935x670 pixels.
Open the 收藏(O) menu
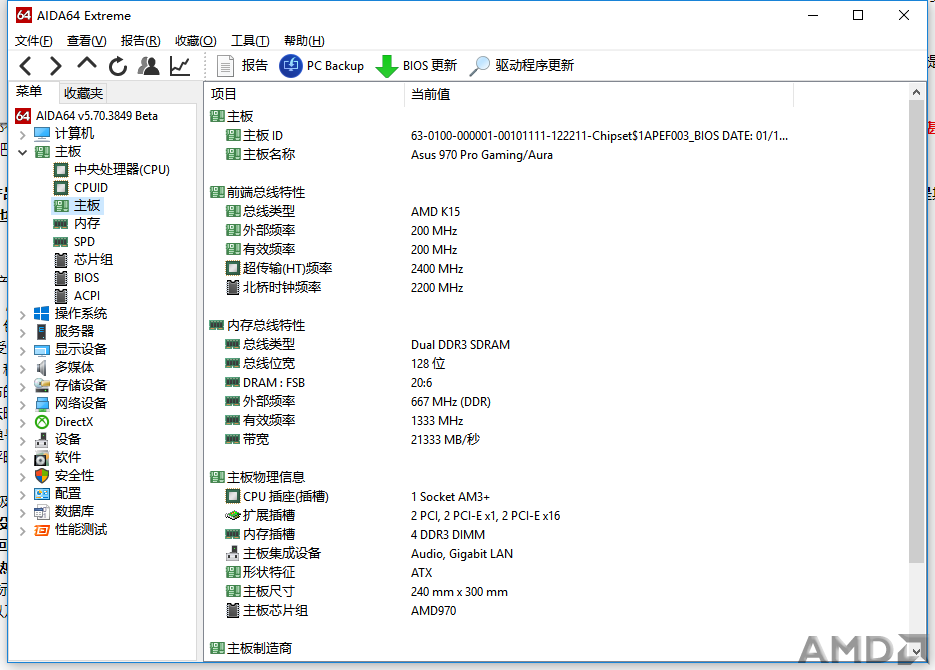pyautogui.click(x=196, y=41)
